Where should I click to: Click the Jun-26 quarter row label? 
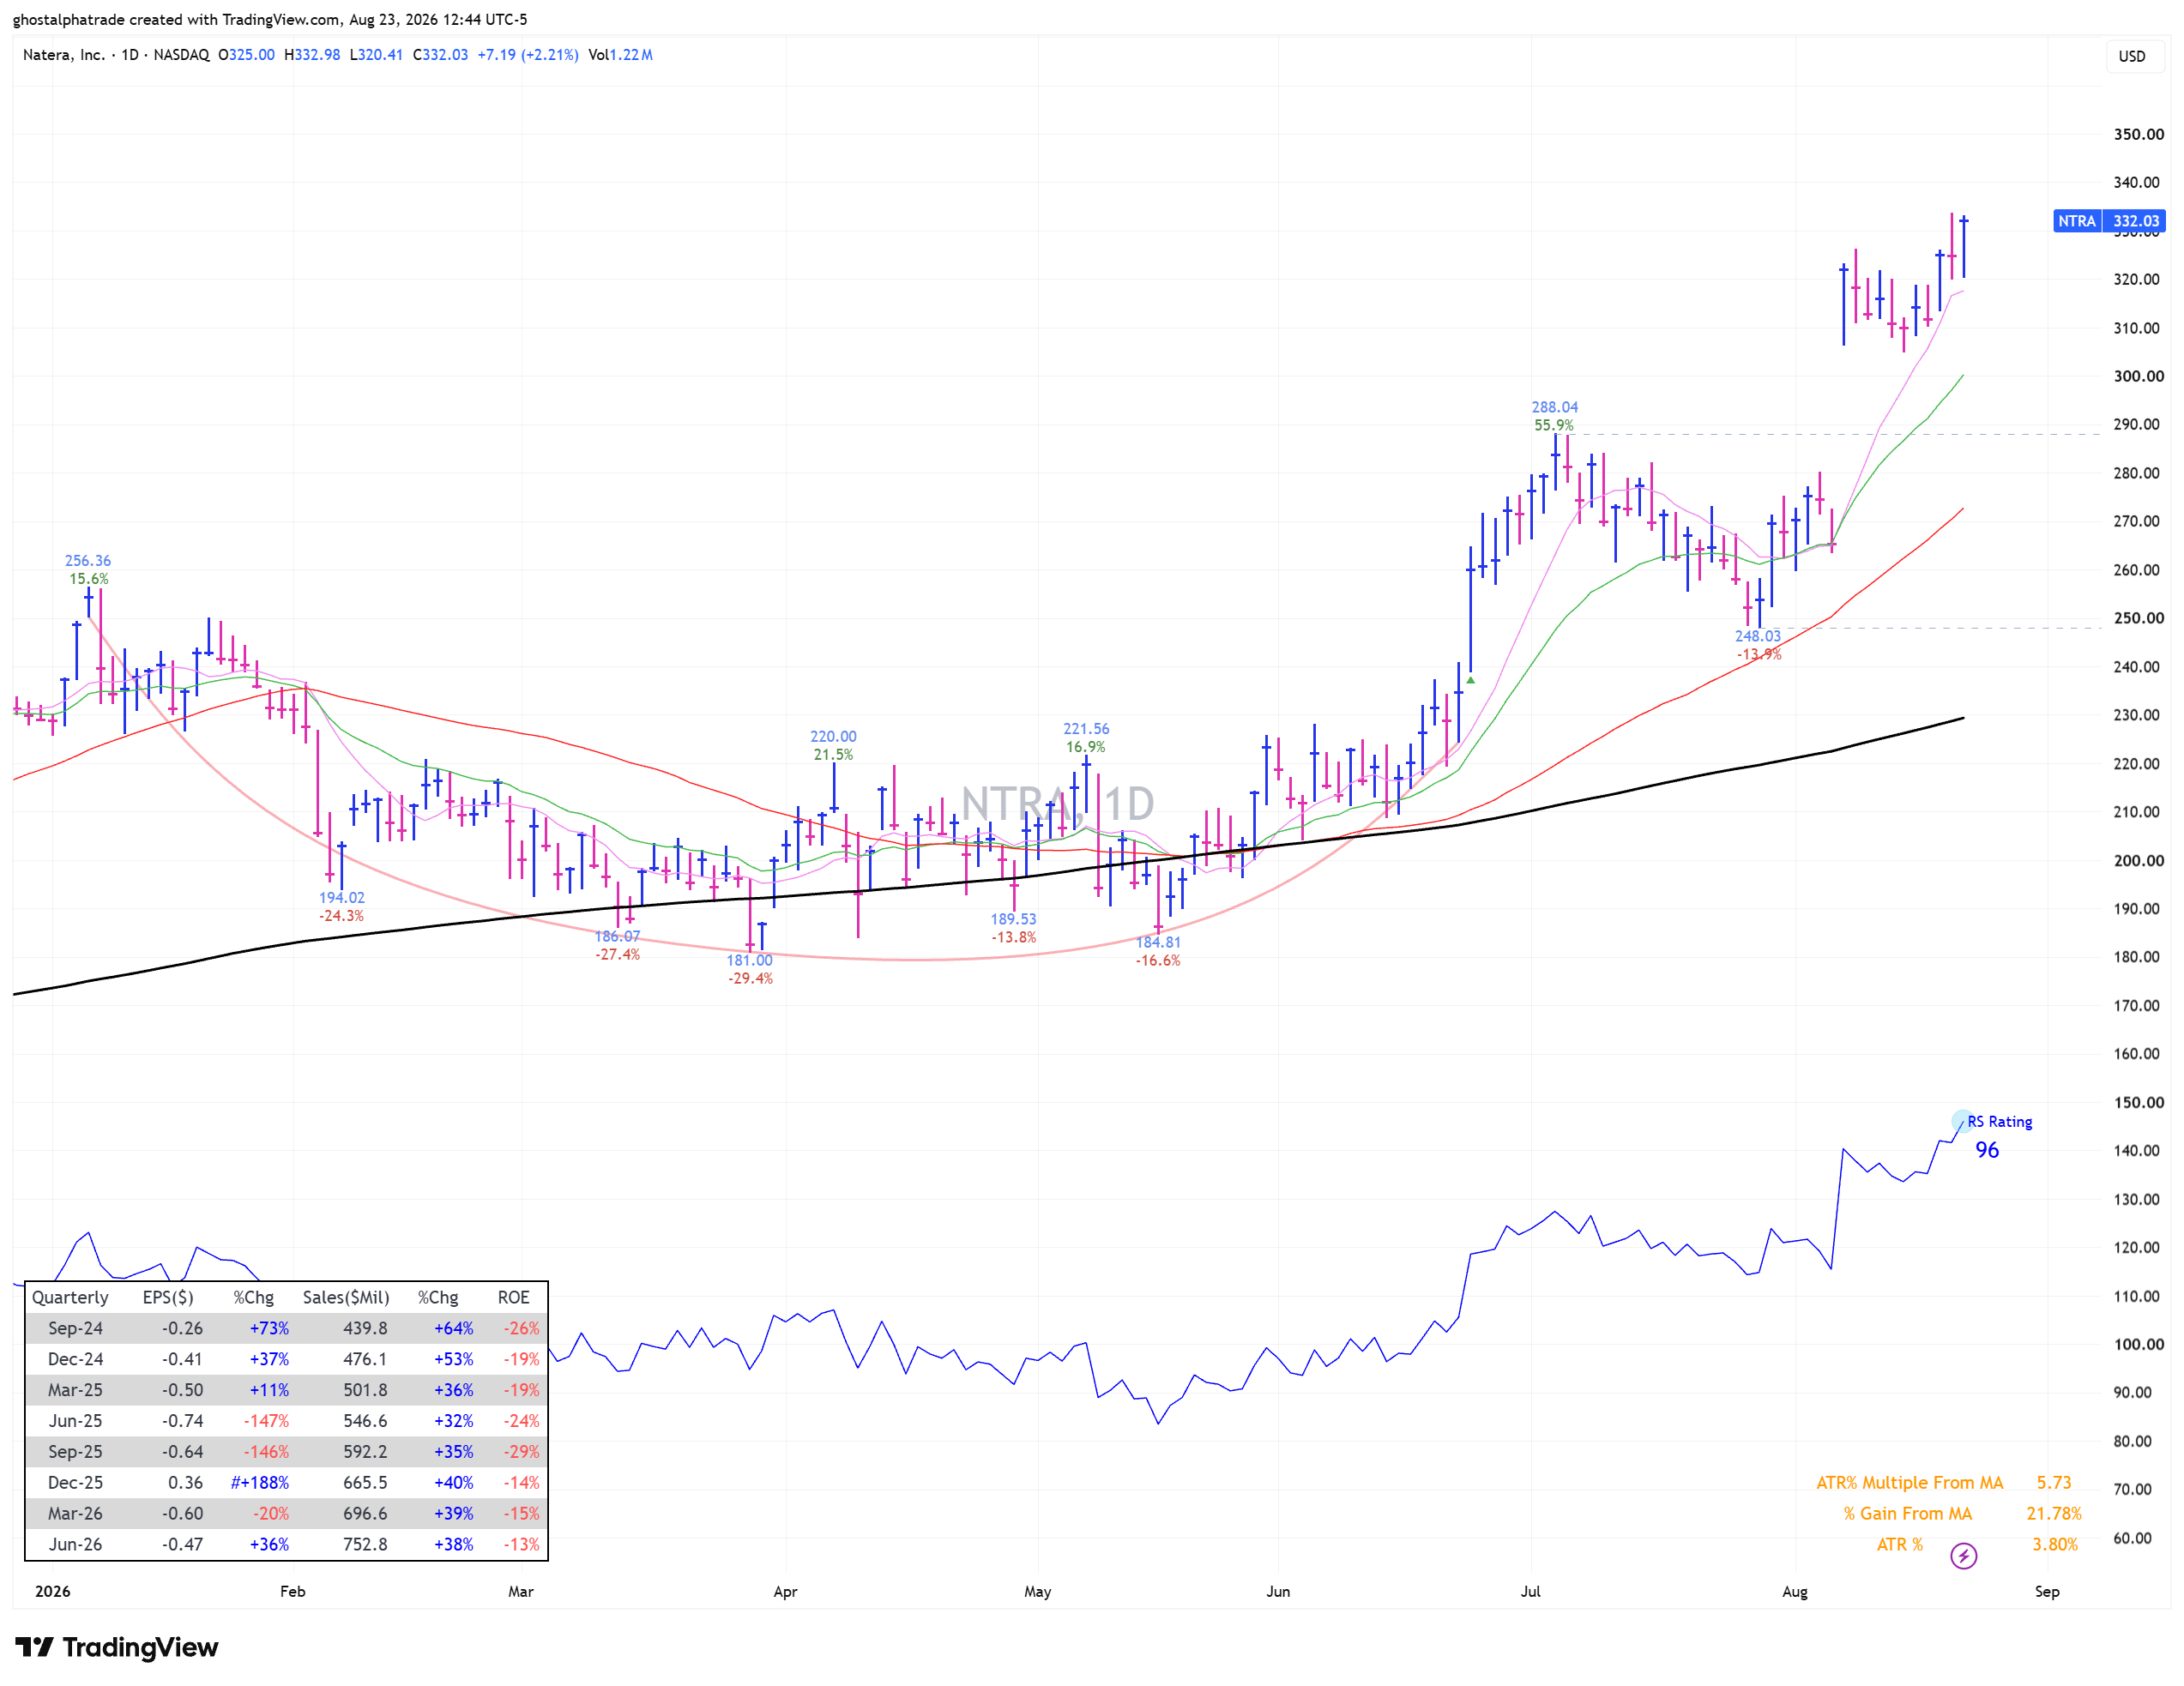point(75,1545)
